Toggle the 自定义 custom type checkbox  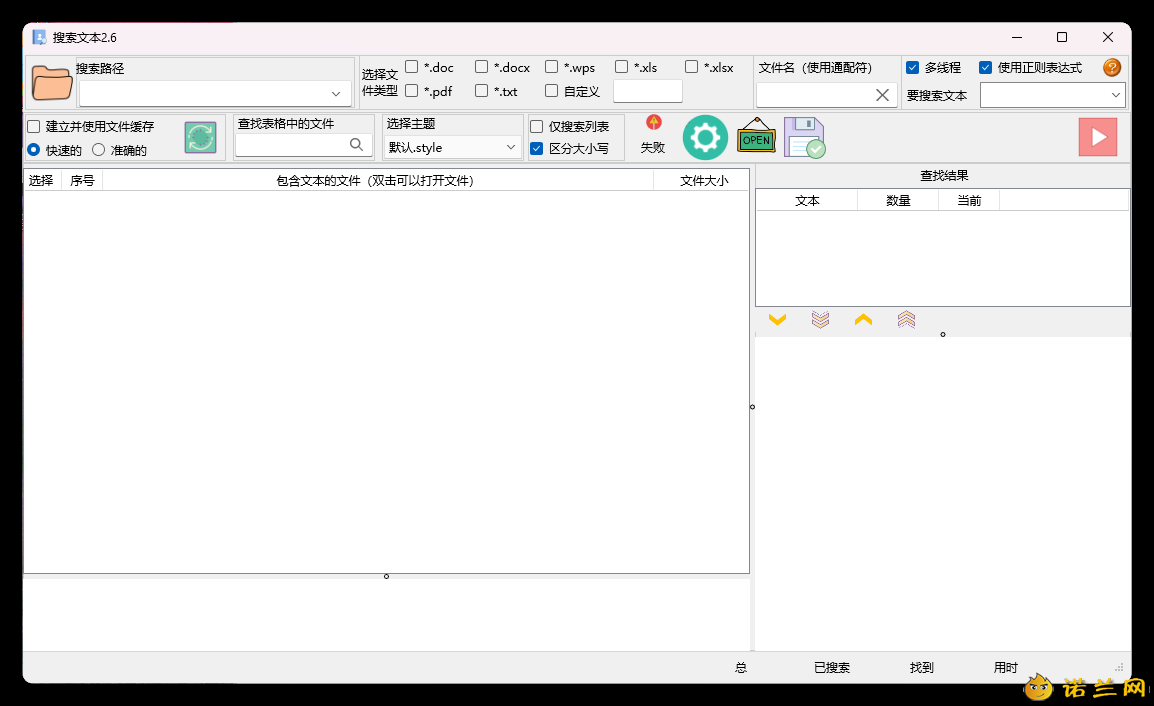(551, 91)
